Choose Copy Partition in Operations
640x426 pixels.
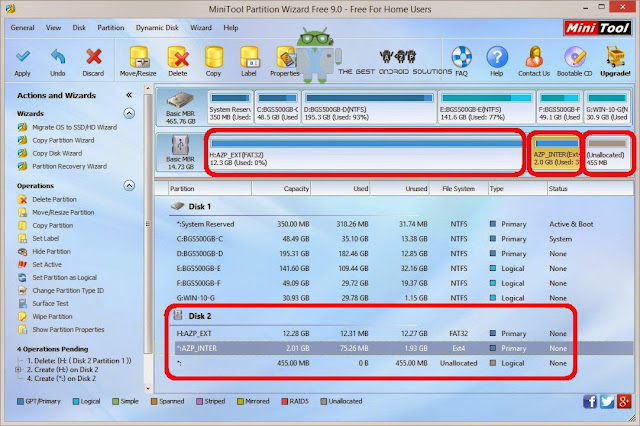[x=53, y=226]
